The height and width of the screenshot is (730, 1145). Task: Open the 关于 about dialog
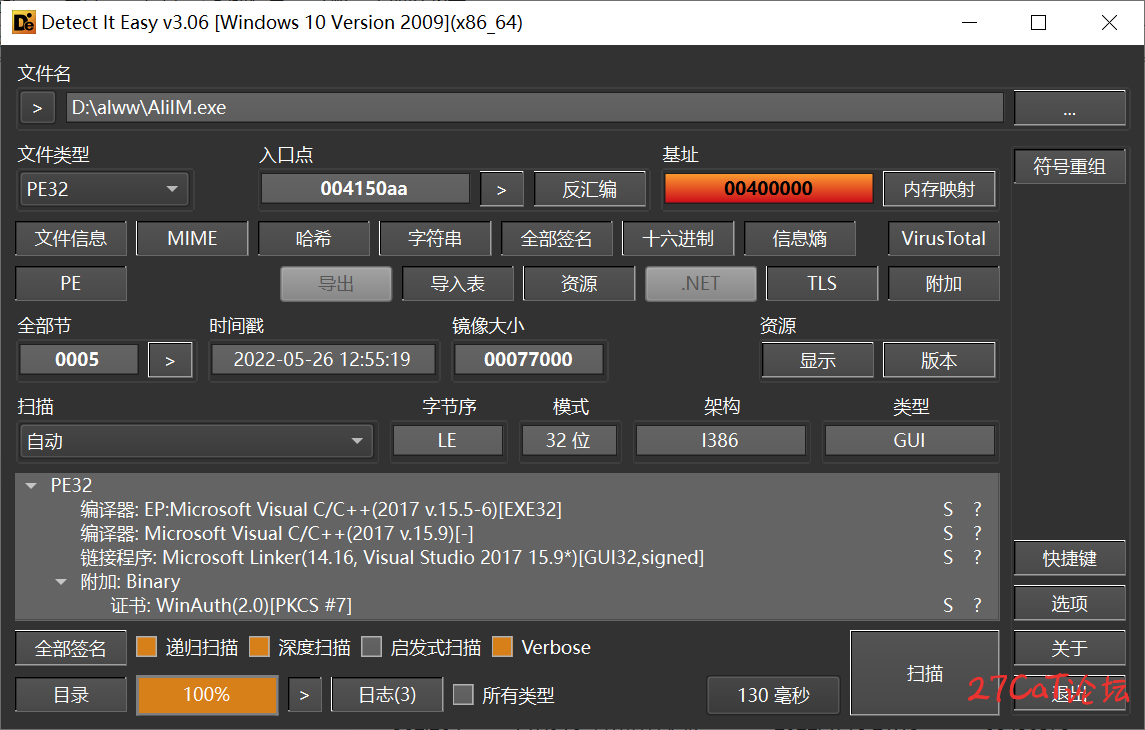[x=1069, y=648]
